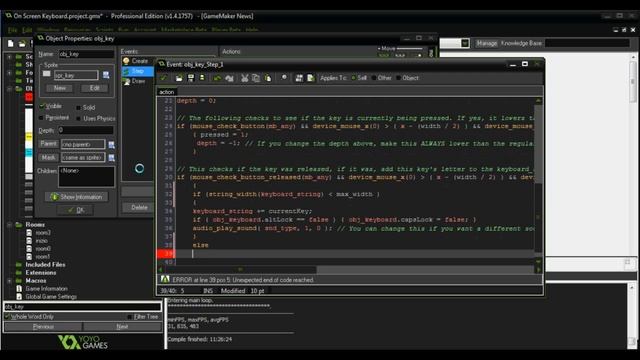Open the room0 room item
Viewport: 640px width, 360px height.
click(x=43, y=249)
